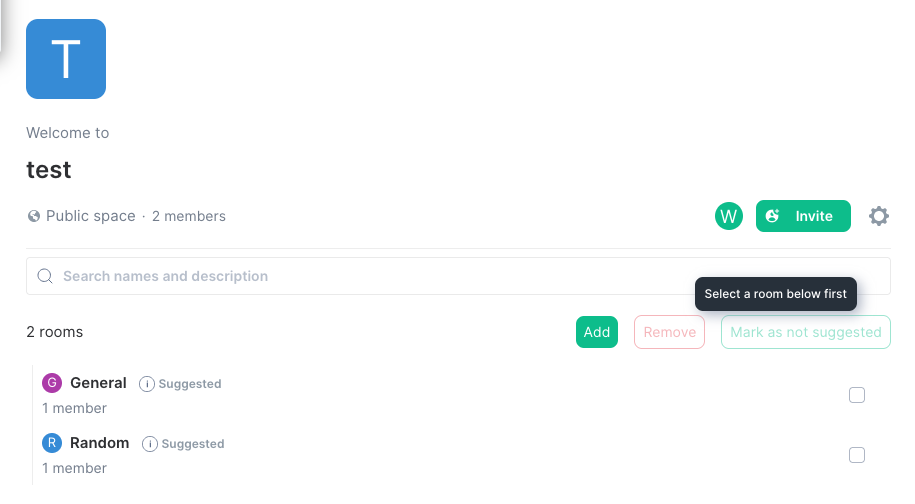Click info icon next to General
915x504 pixels.
point(146,384)
